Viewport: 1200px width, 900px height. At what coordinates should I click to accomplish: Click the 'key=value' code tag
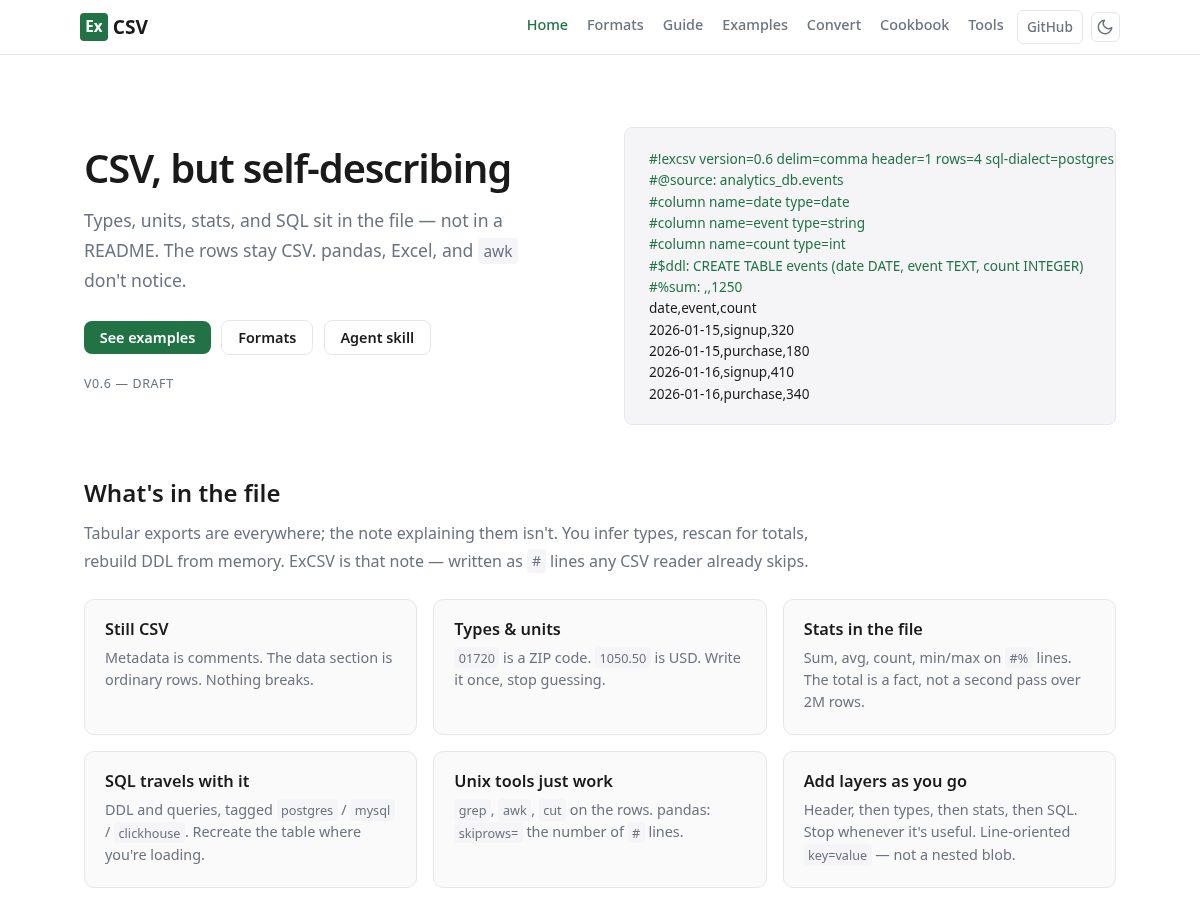838,855
